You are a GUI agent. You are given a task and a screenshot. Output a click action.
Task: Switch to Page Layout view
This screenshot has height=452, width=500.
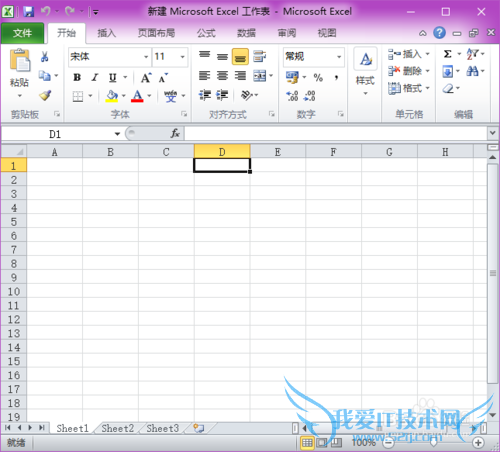[322, 443]
